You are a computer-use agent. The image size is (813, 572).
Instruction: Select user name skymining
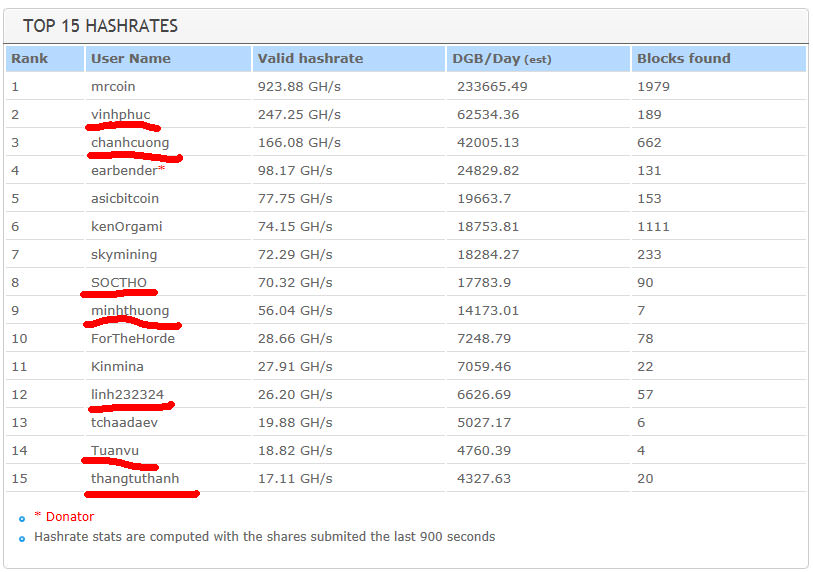point(124,255)
